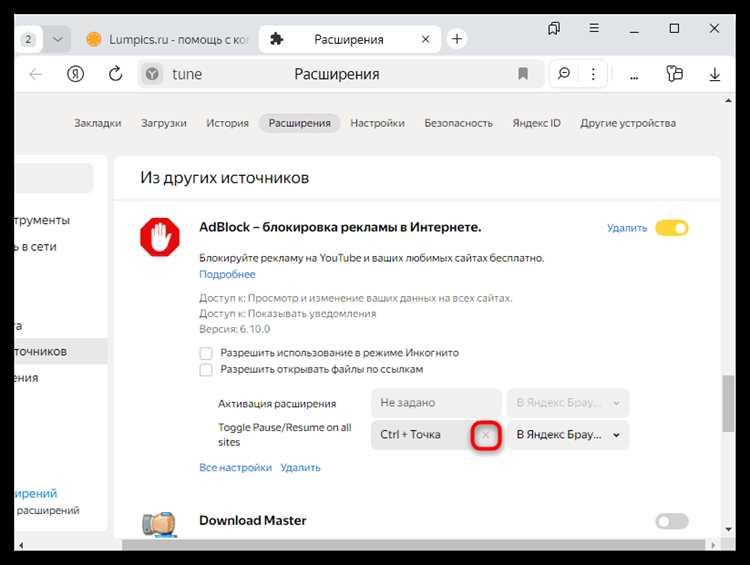Open the downloads arrow icon
This screenshot has height=565, width=750.
click(715, 74)
